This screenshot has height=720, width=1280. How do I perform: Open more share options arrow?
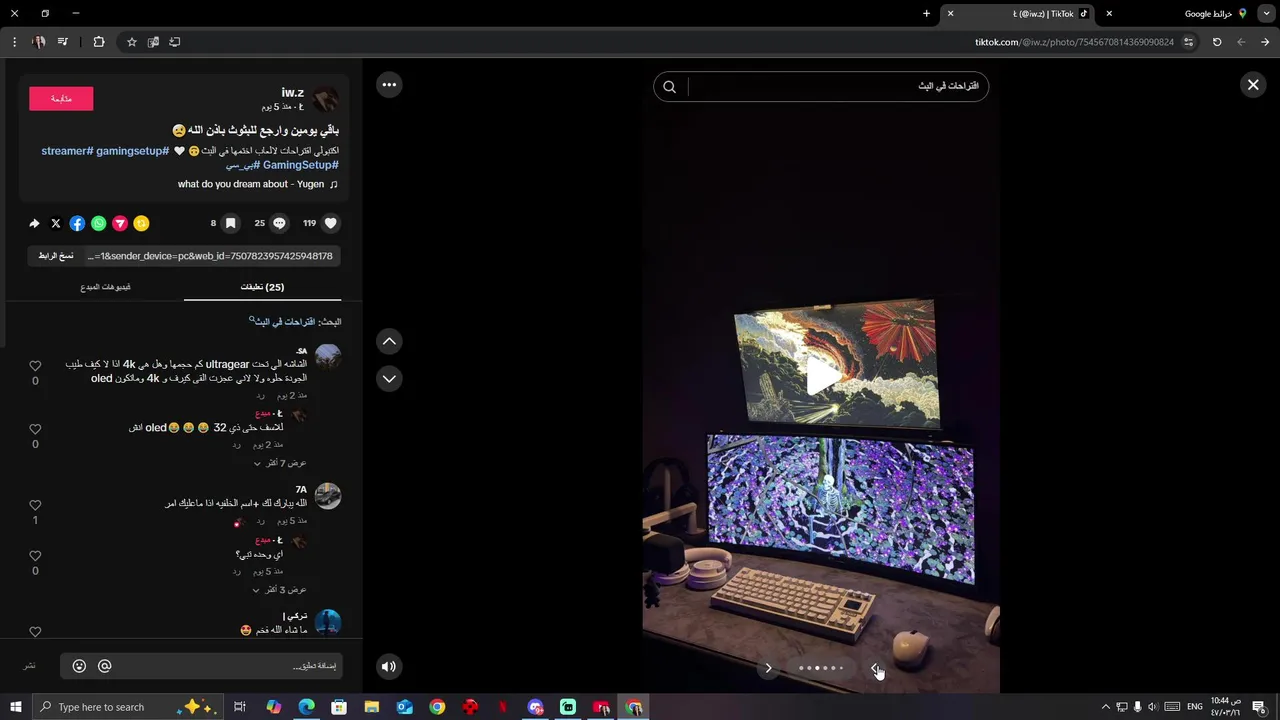click(34, 223)
